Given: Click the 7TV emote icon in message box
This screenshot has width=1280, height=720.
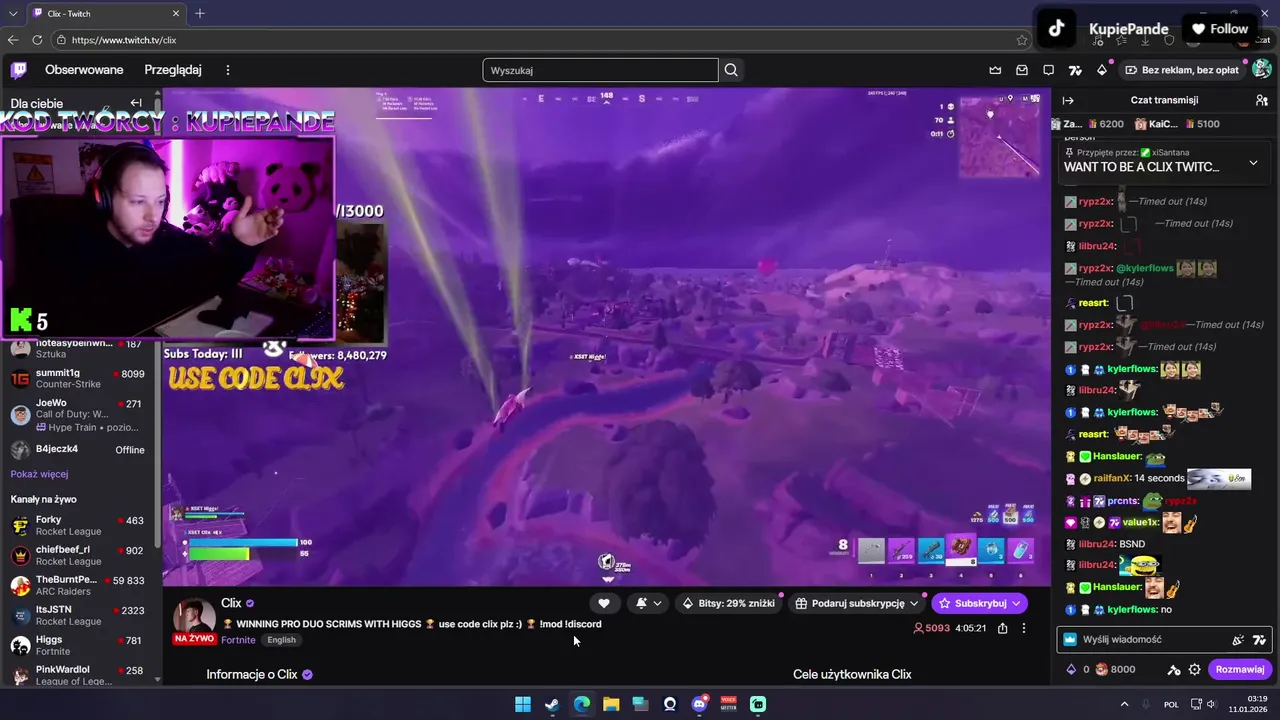Looking at the screenshot, I should coord(1259,640).
